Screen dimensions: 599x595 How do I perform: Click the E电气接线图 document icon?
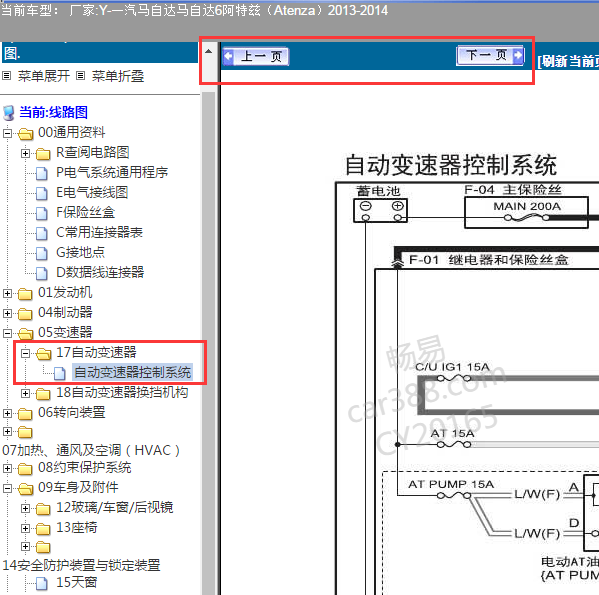[x=42, y=194]
